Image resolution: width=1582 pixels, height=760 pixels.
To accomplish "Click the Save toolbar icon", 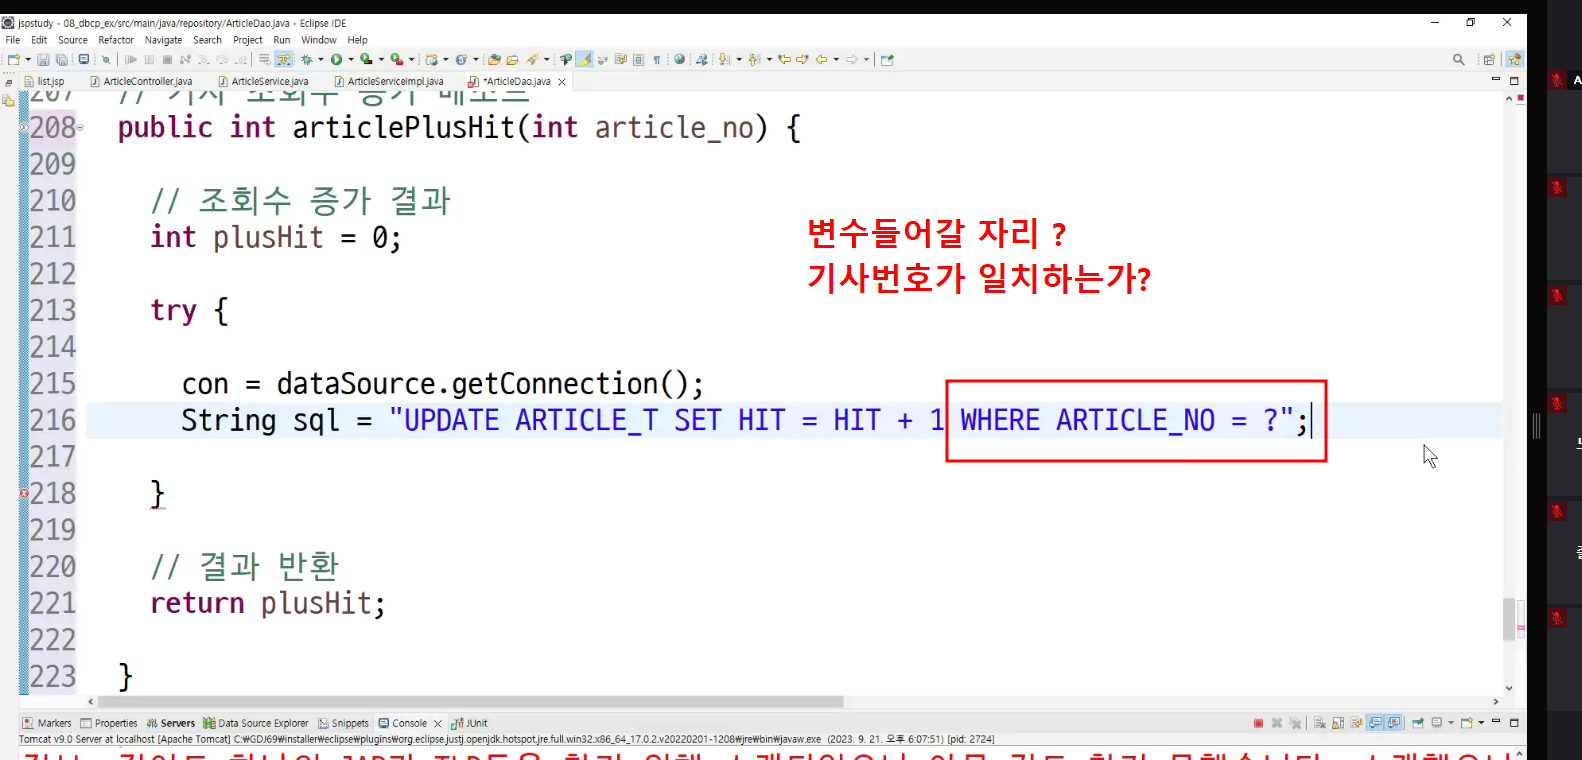I will click(x=43, y=60).
